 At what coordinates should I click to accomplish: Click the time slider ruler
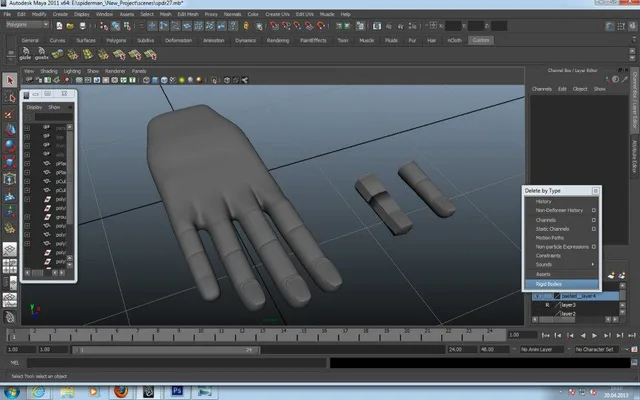click(x=256, y=336)
